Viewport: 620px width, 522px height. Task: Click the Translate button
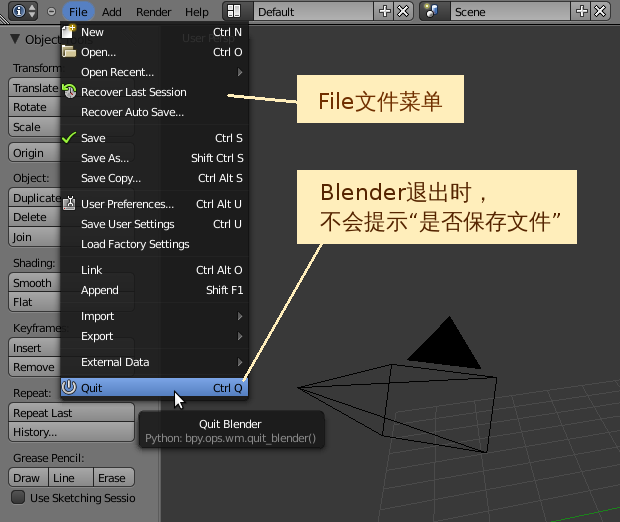(x=35, y=87)
